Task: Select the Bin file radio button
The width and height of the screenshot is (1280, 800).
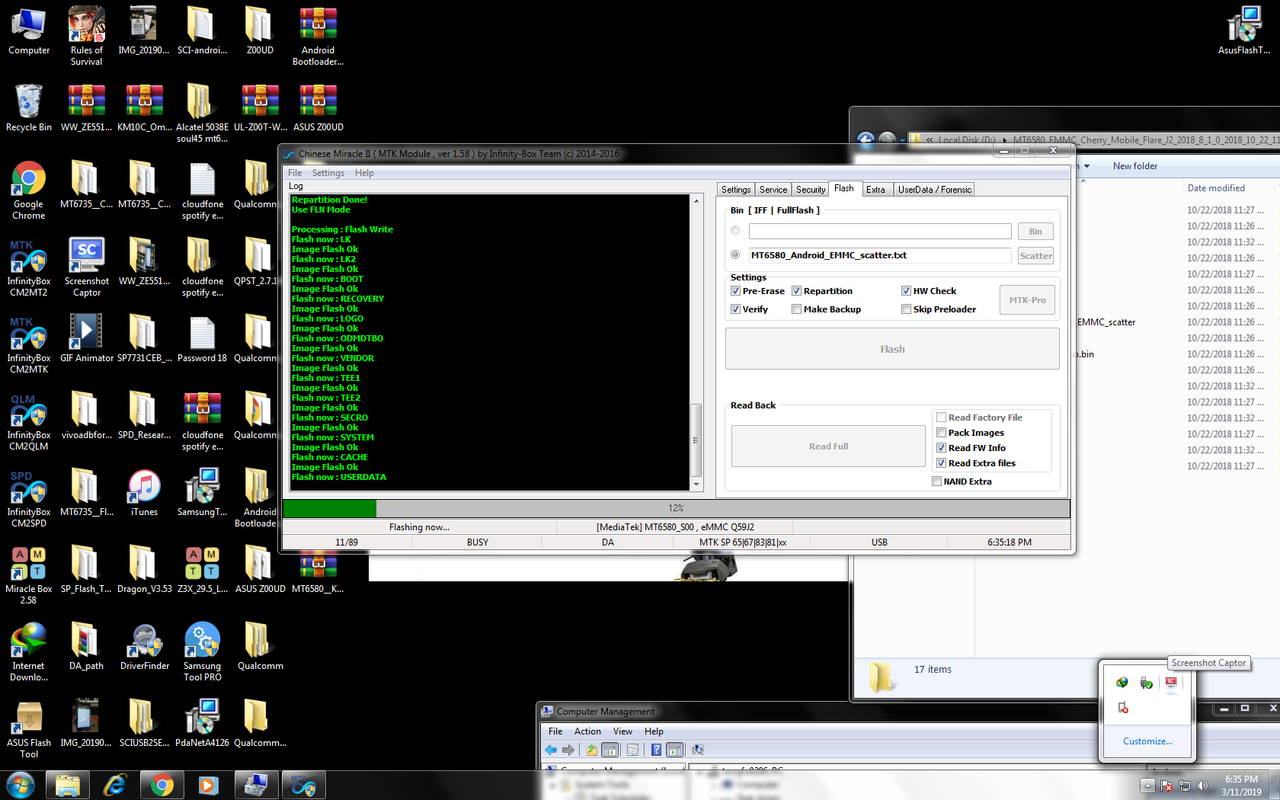Action: pos(737,231)
